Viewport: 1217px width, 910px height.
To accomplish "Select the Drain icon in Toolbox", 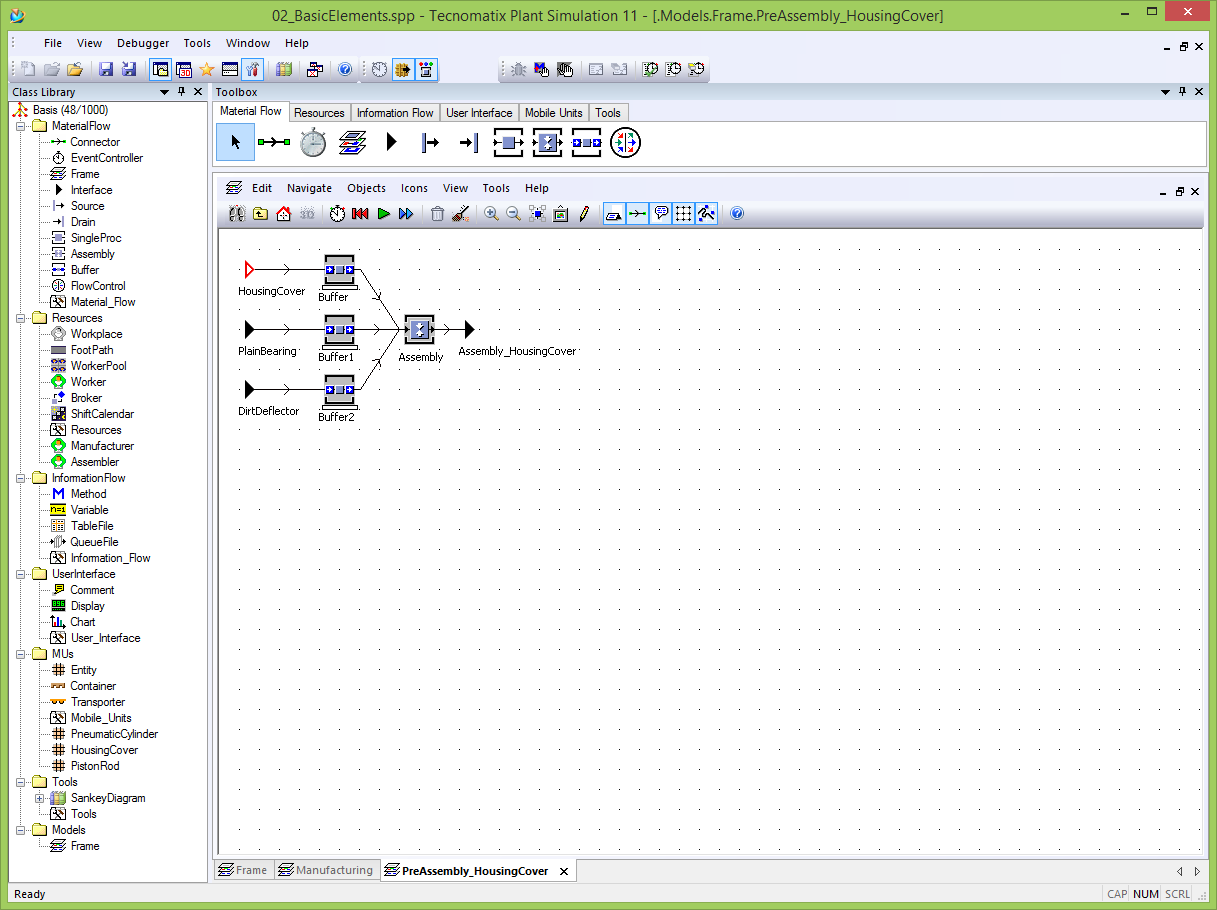I will (x=469, y=143).
